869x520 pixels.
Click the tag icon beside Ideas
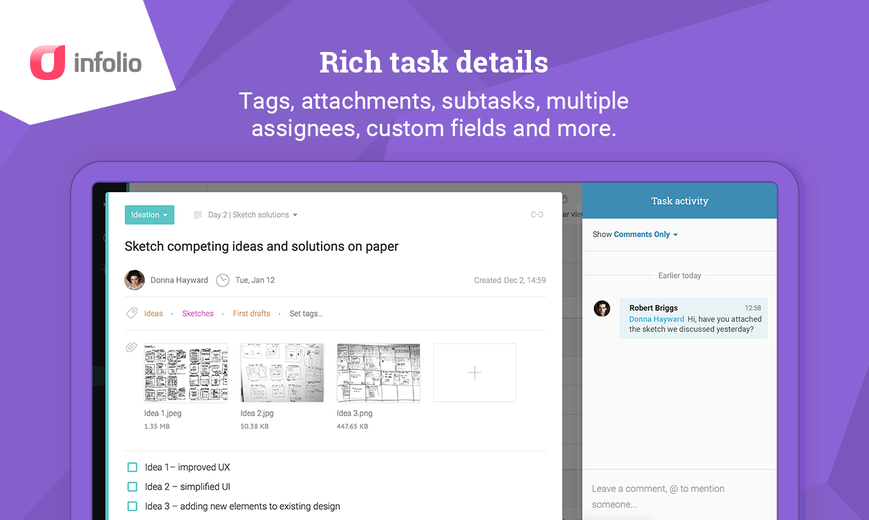131,313
